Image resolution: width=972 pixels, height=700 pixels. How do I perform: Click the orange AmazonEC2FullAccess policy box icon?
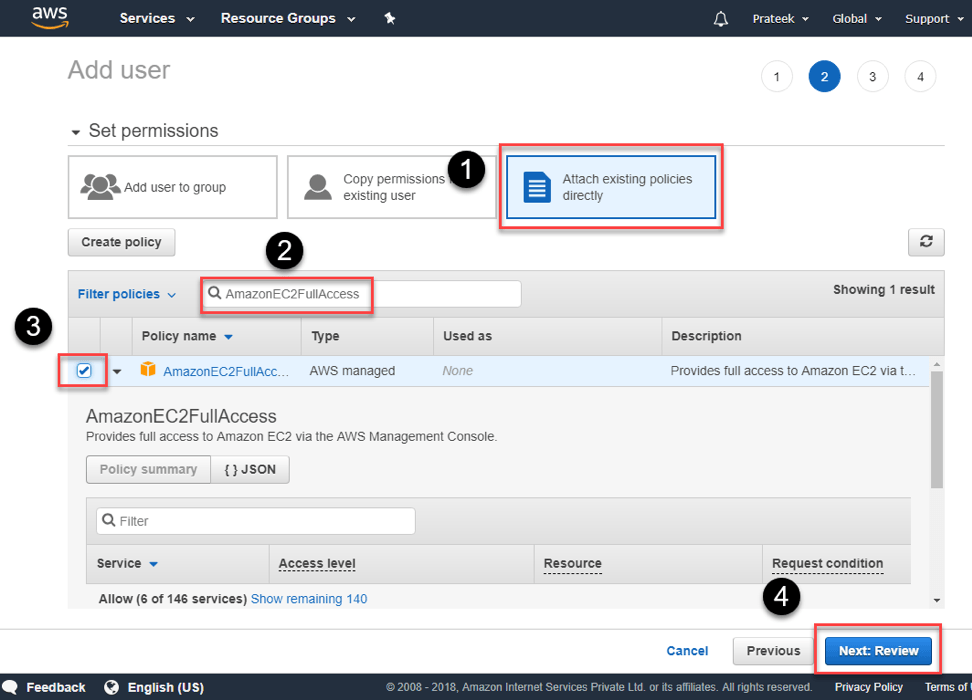(148, 370)
